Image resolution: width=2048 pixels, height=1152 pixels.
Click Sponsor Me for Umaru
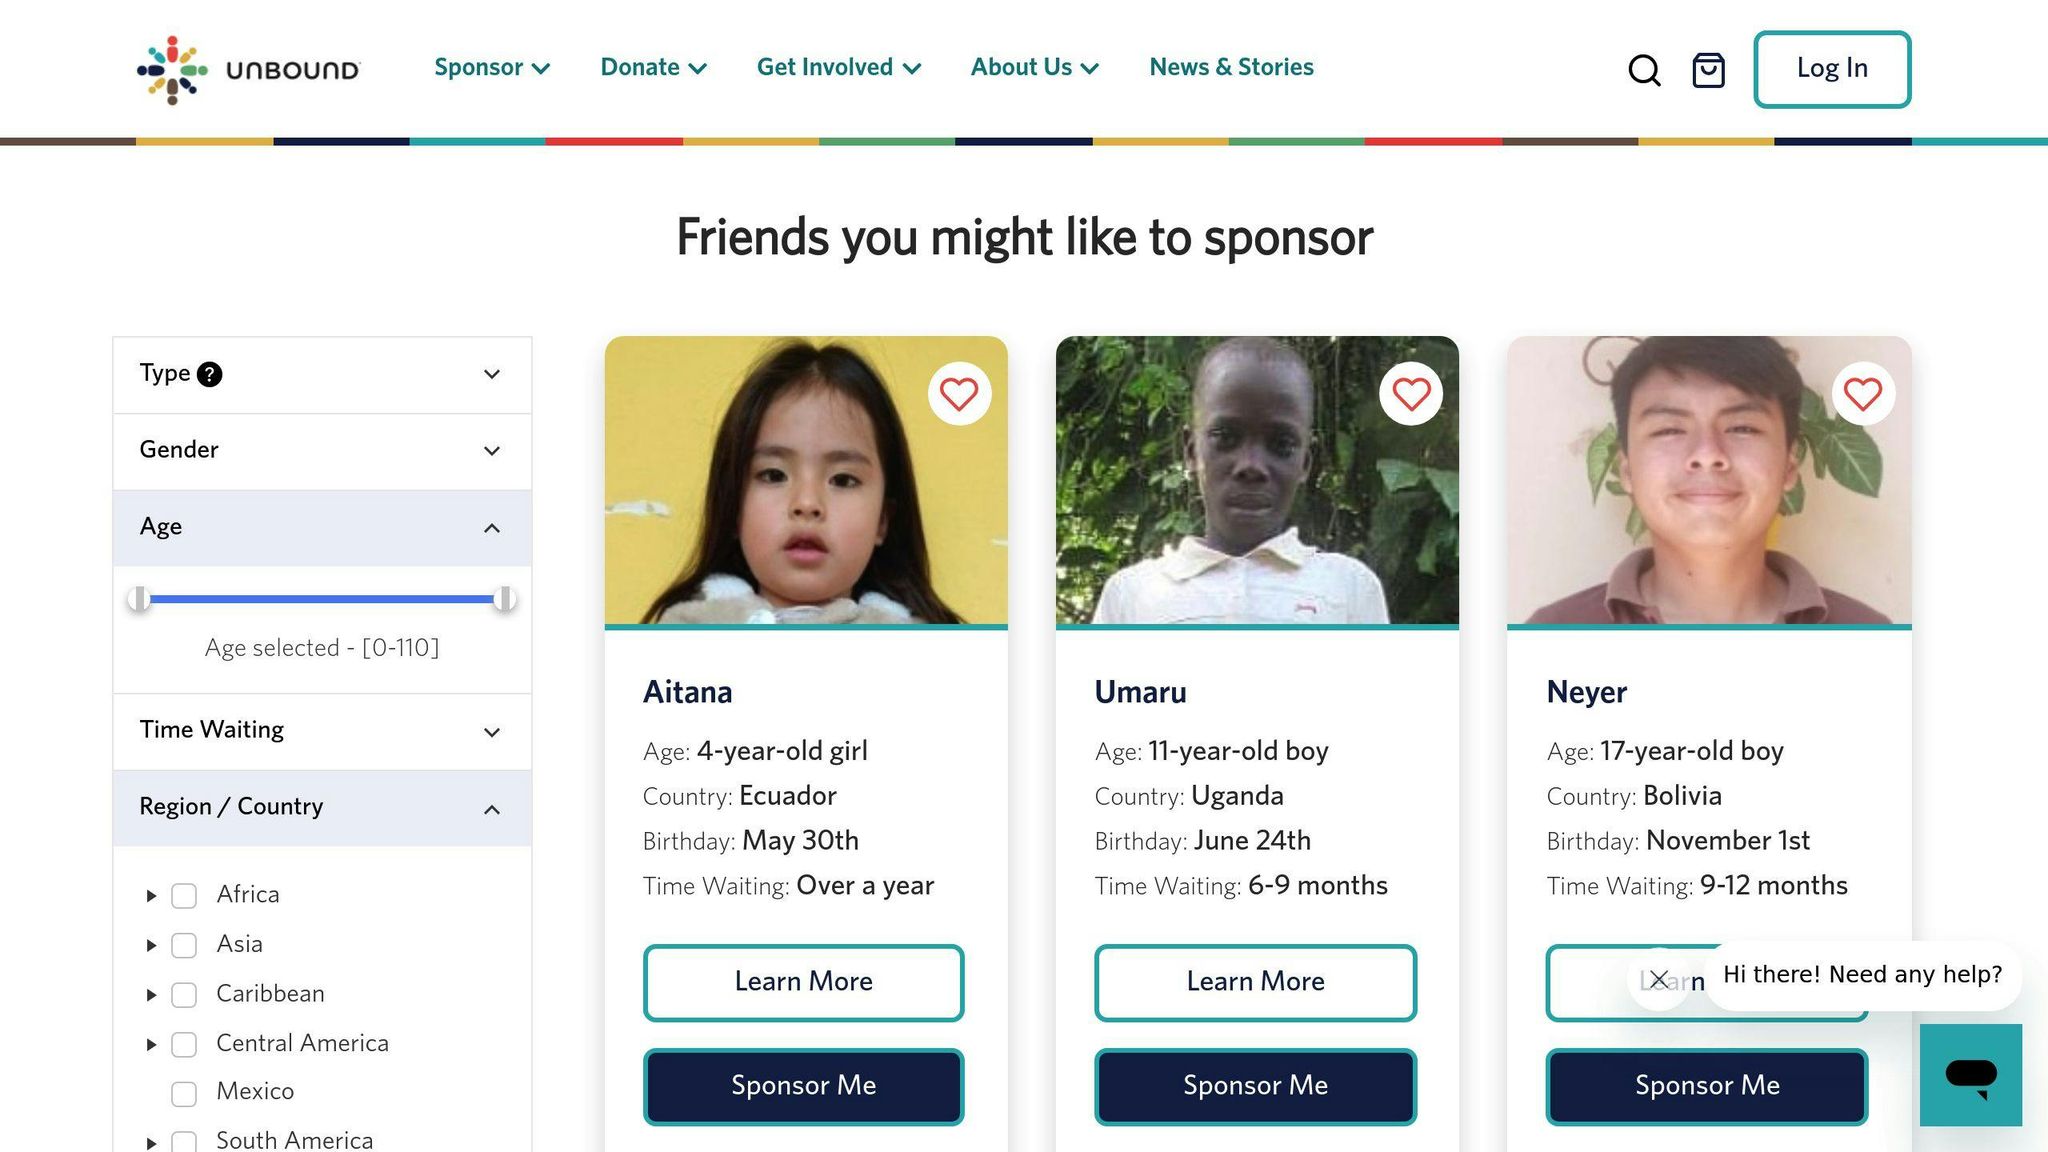point(1255,1086)
